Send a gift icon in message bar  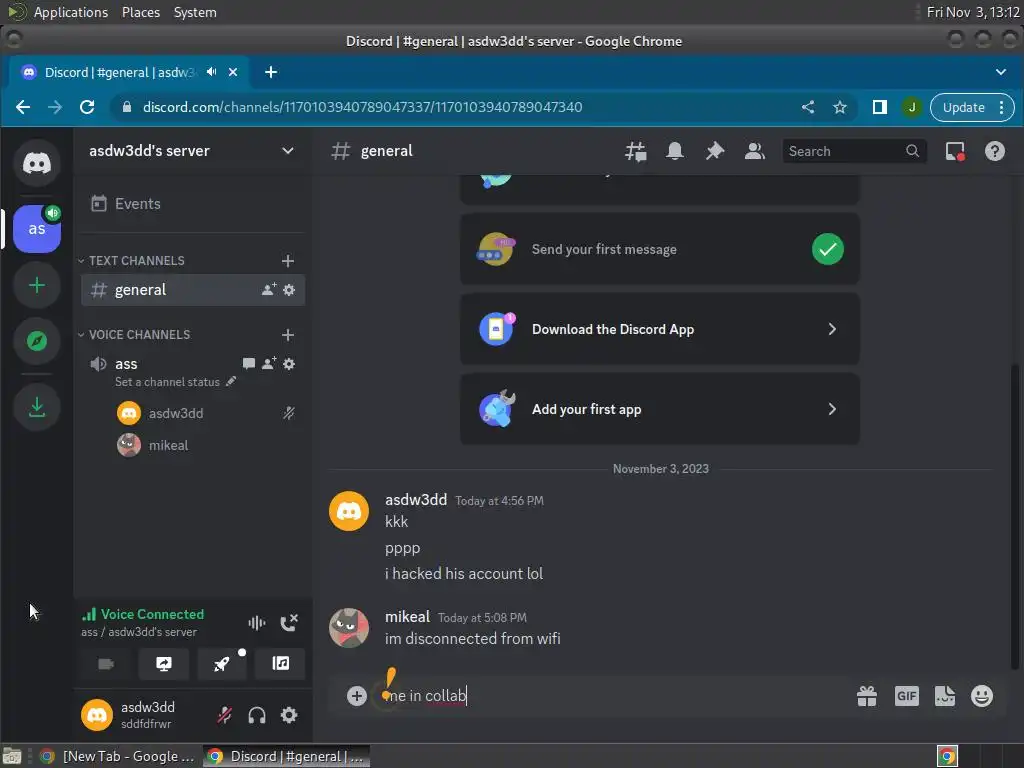(x=867, y=696)
